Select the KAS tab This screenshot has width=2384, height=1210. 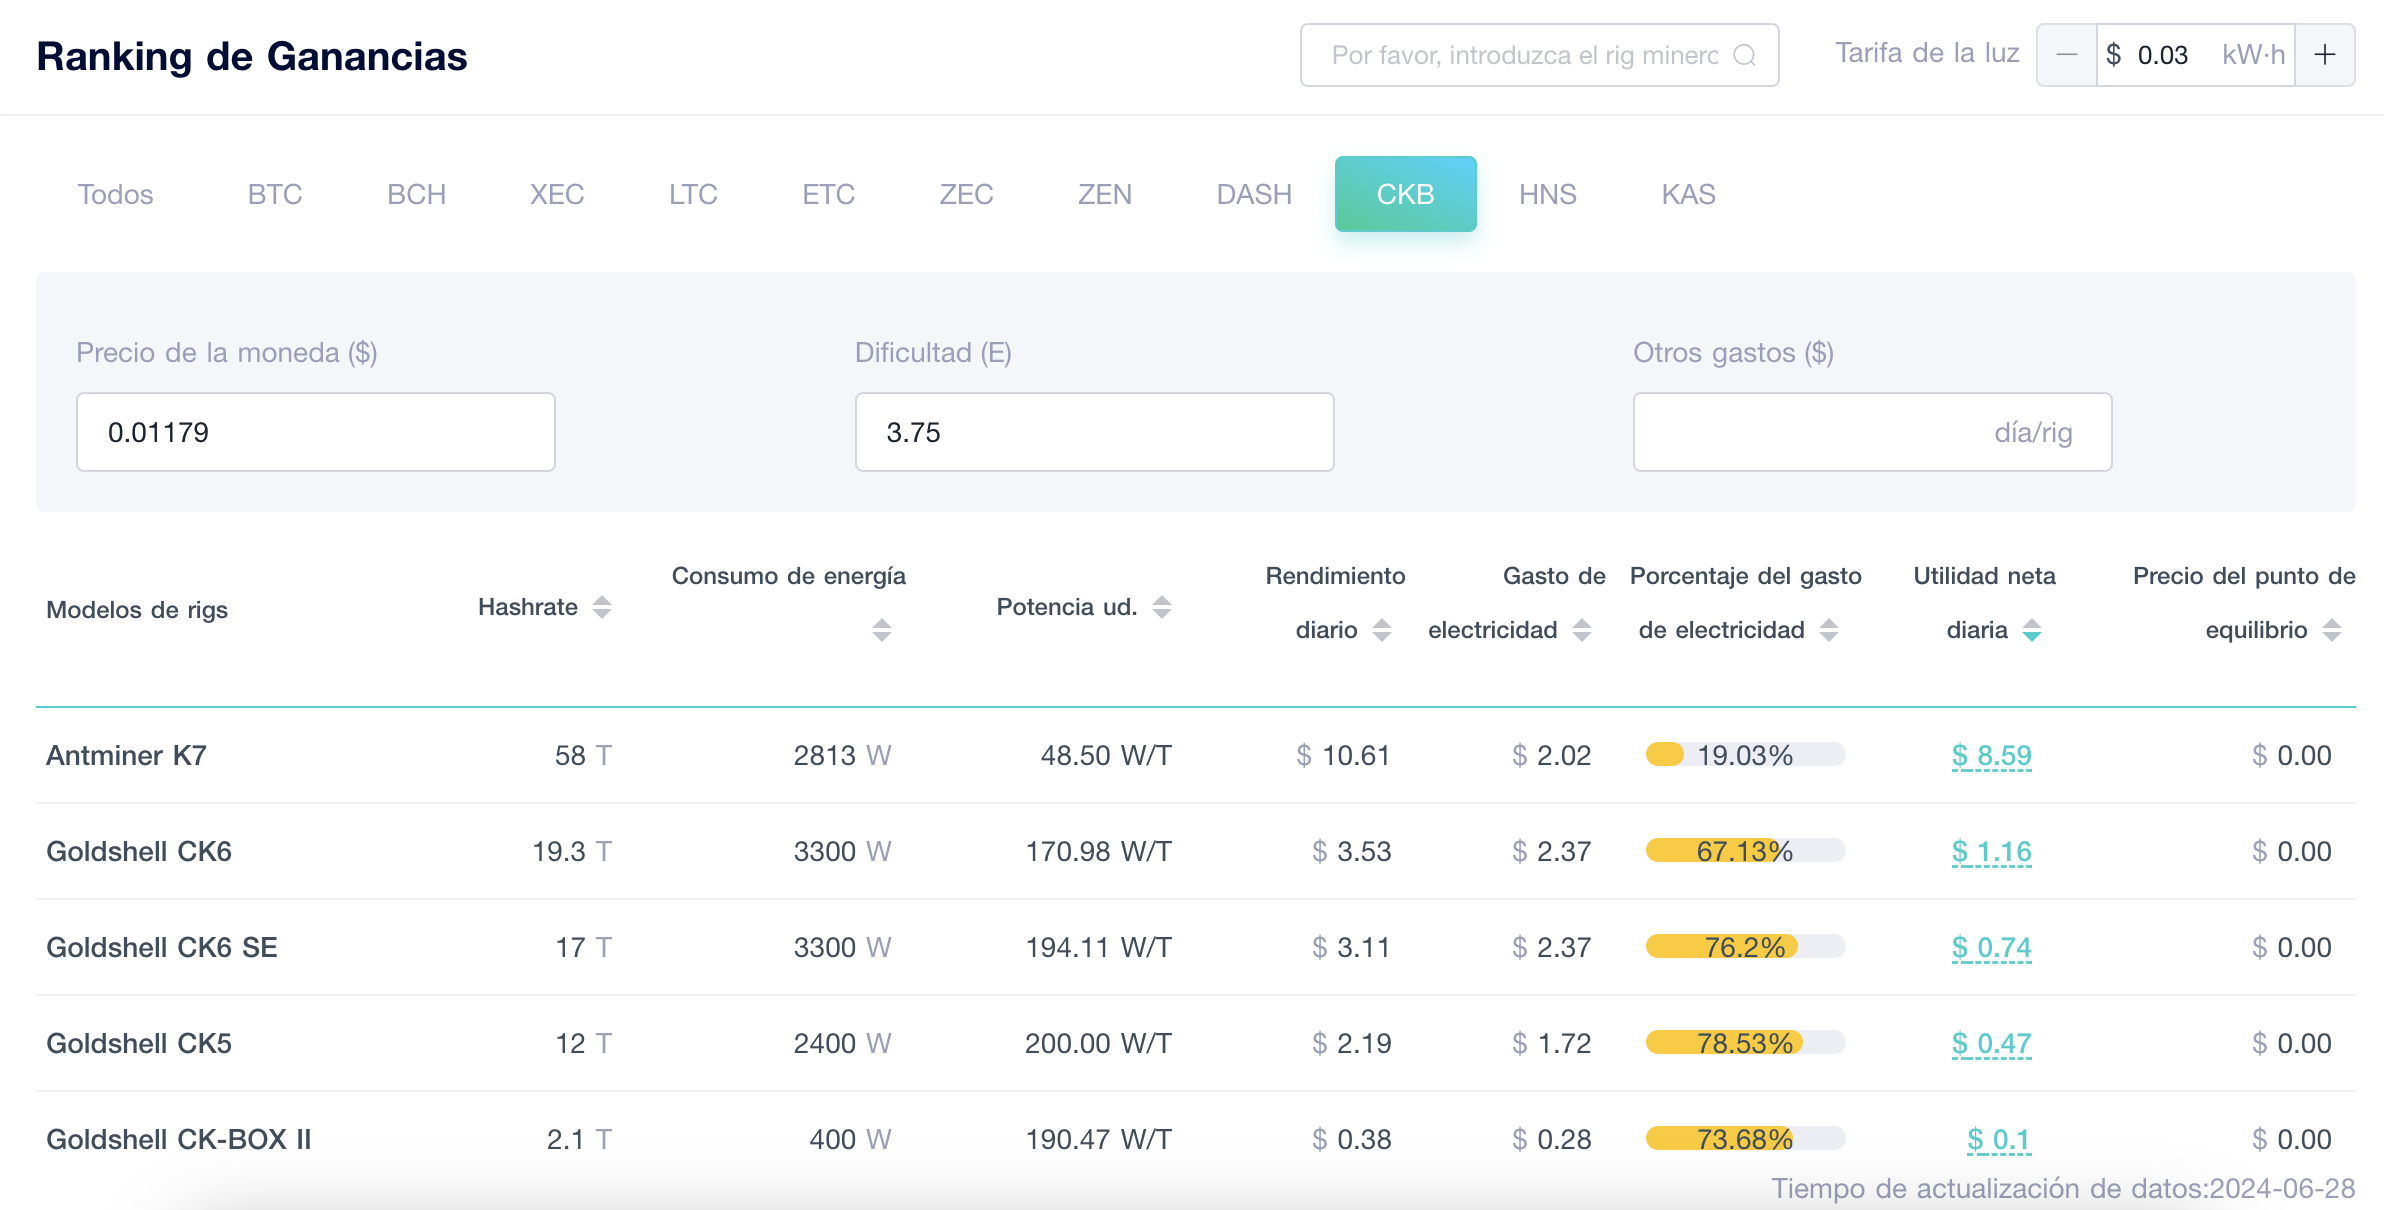coord(1689,194)
